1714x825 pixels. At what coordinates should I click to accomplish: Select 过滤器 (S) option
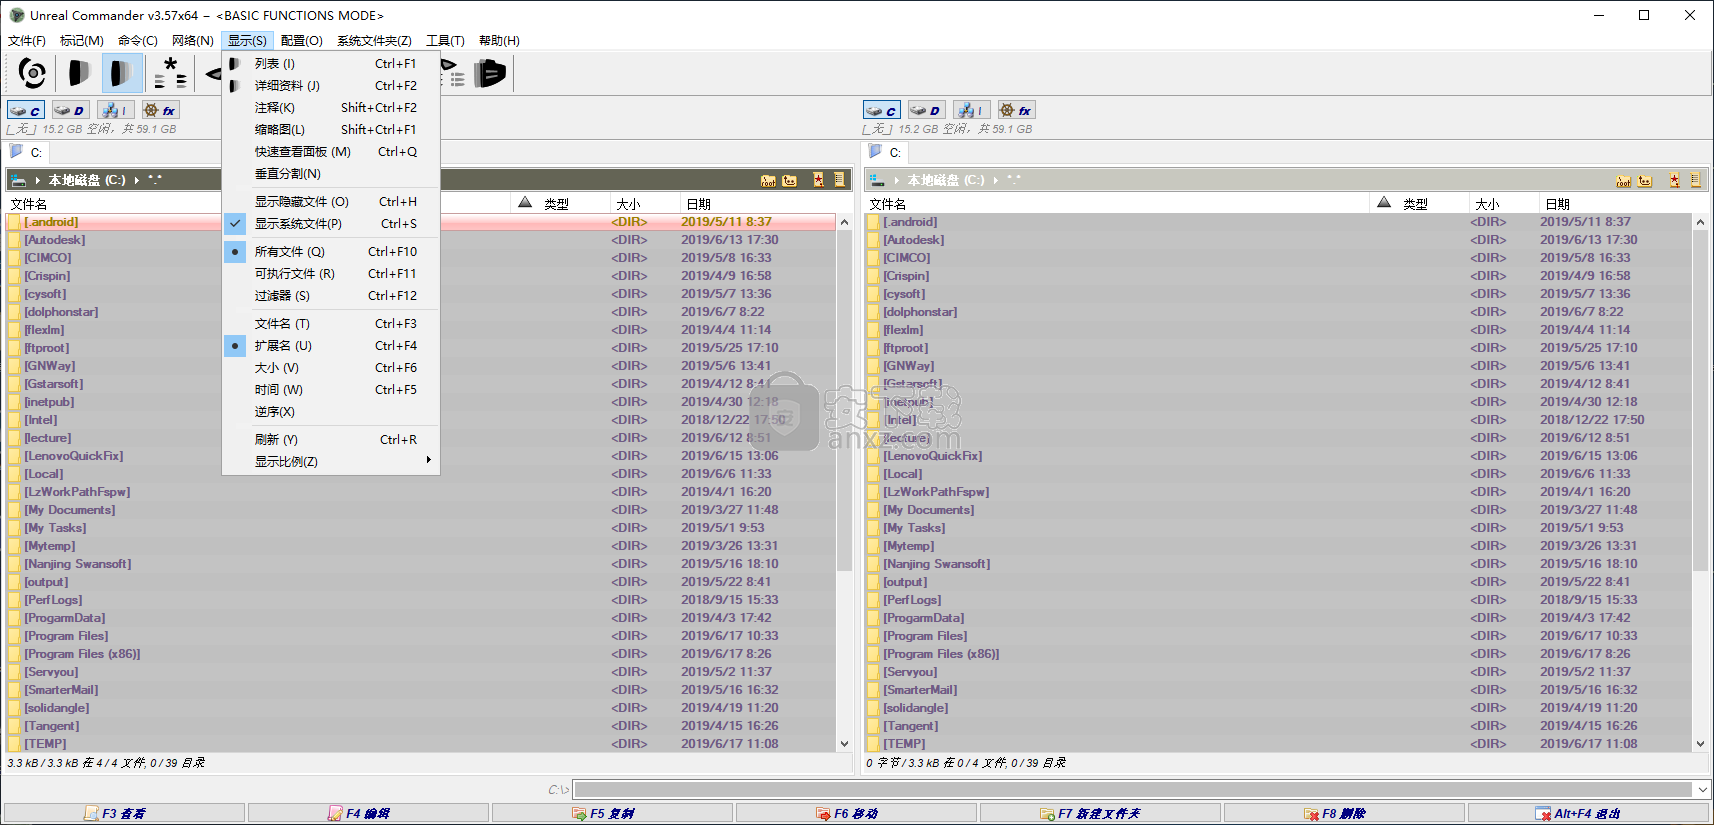[331, 296]
